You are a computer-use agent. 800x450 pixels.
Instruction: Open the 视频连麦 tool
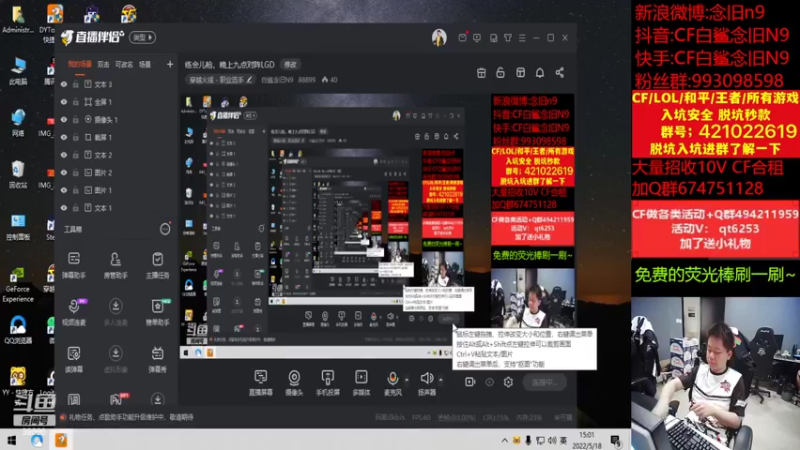click(x=74, y=312)
